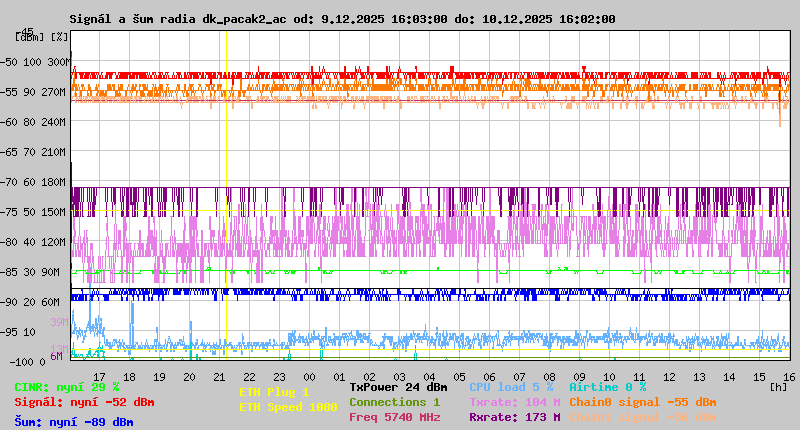This screenshot has height=430, width=800.
Task: Click the 300M label on Y axis
Action: (57, 62)
